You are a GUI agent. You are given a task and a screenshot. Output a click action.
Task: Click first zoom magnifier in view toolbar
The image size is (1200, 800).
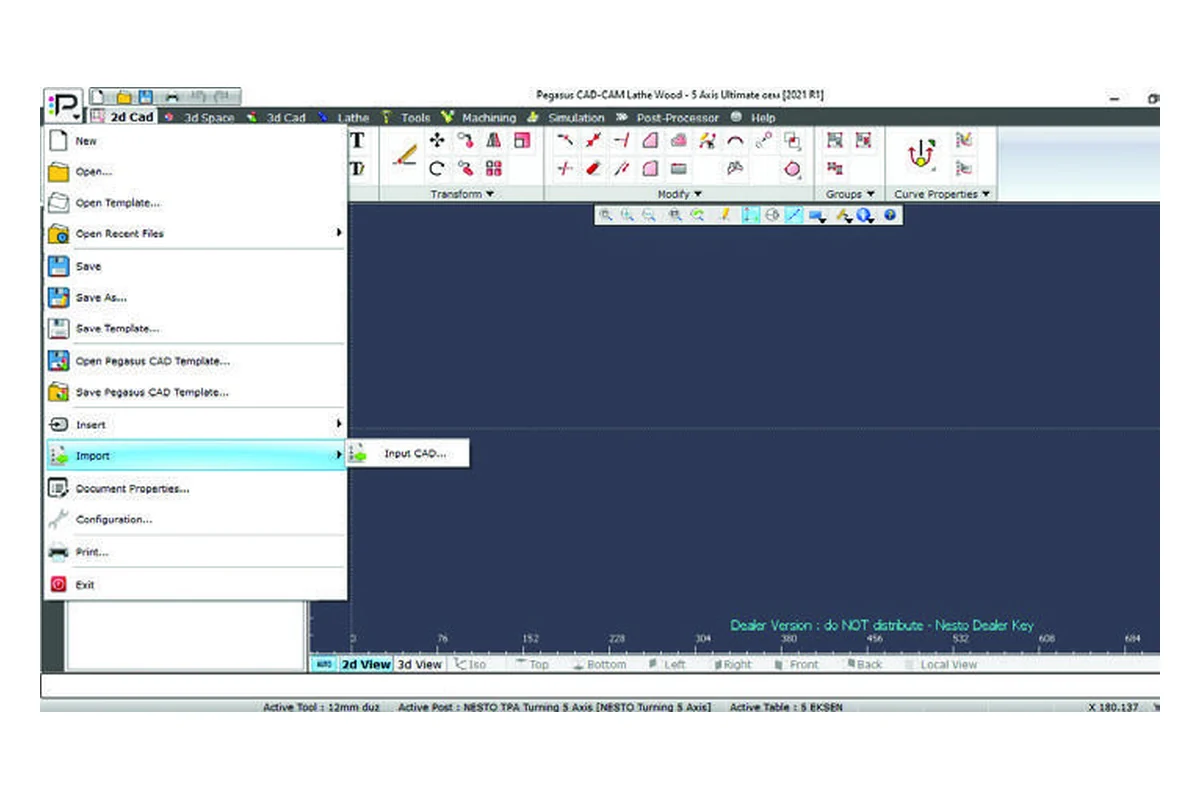[x=606, y=214]
